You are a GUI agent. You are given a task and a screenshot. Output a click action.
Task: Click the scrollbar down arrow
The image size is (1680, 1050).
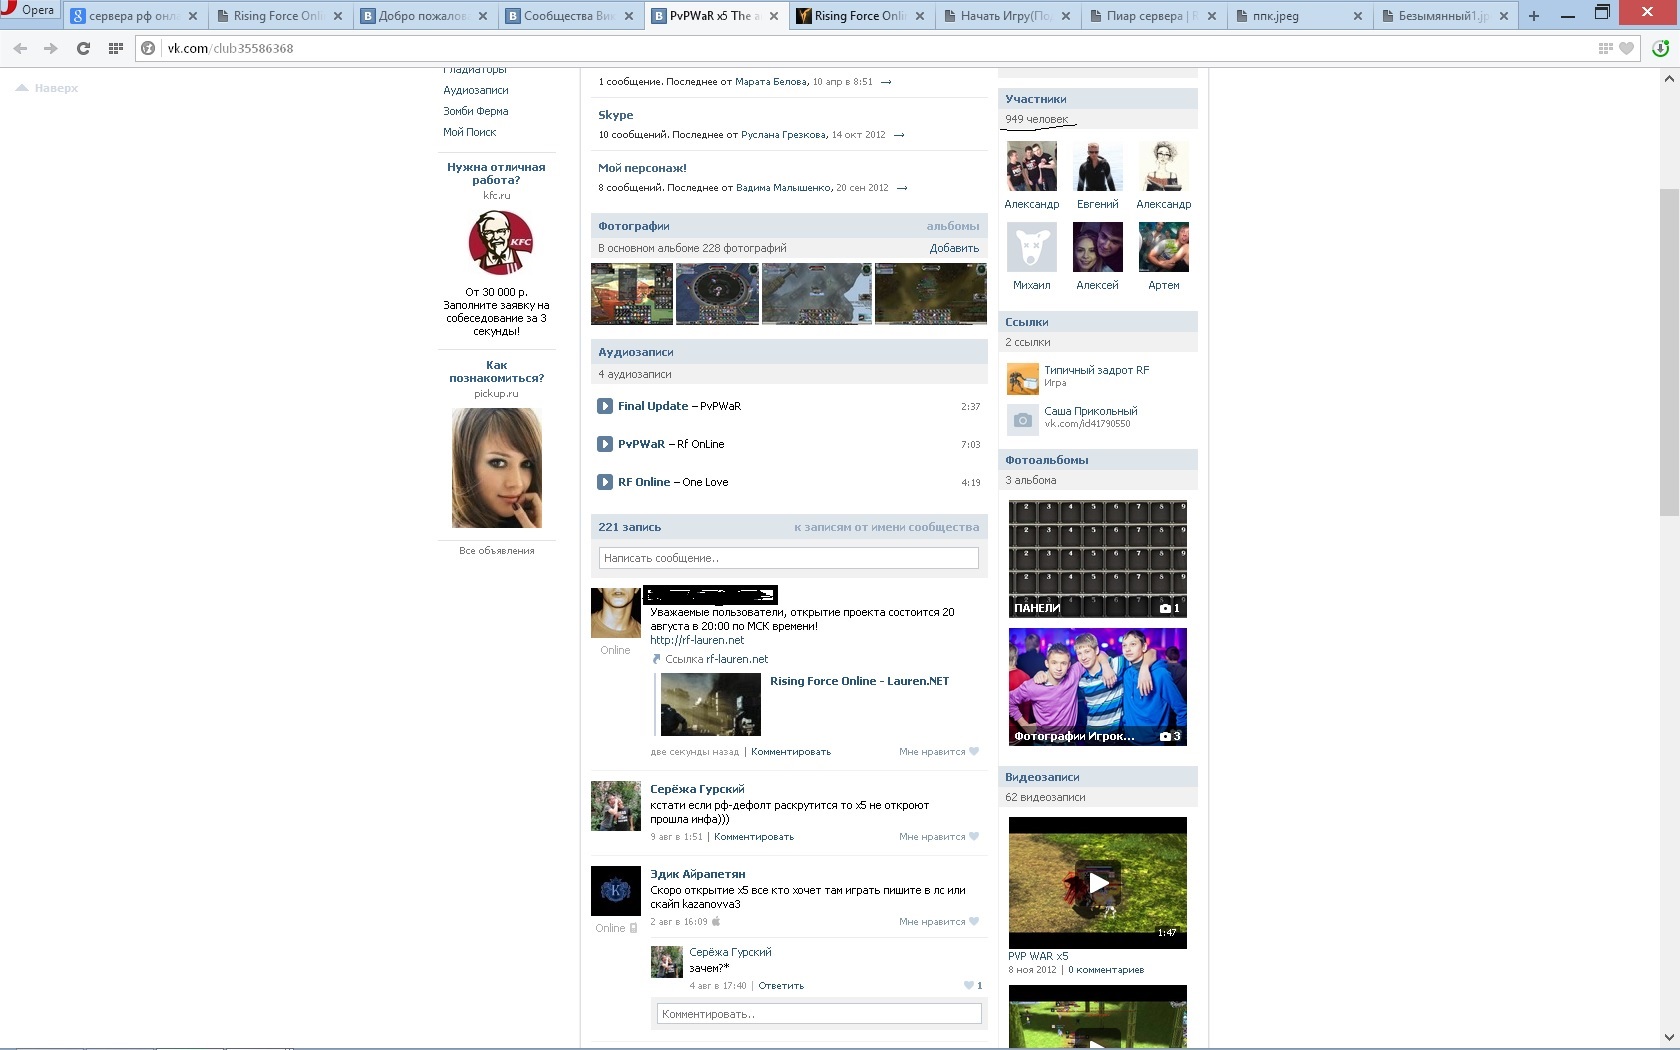(x=1670, y=1038)
